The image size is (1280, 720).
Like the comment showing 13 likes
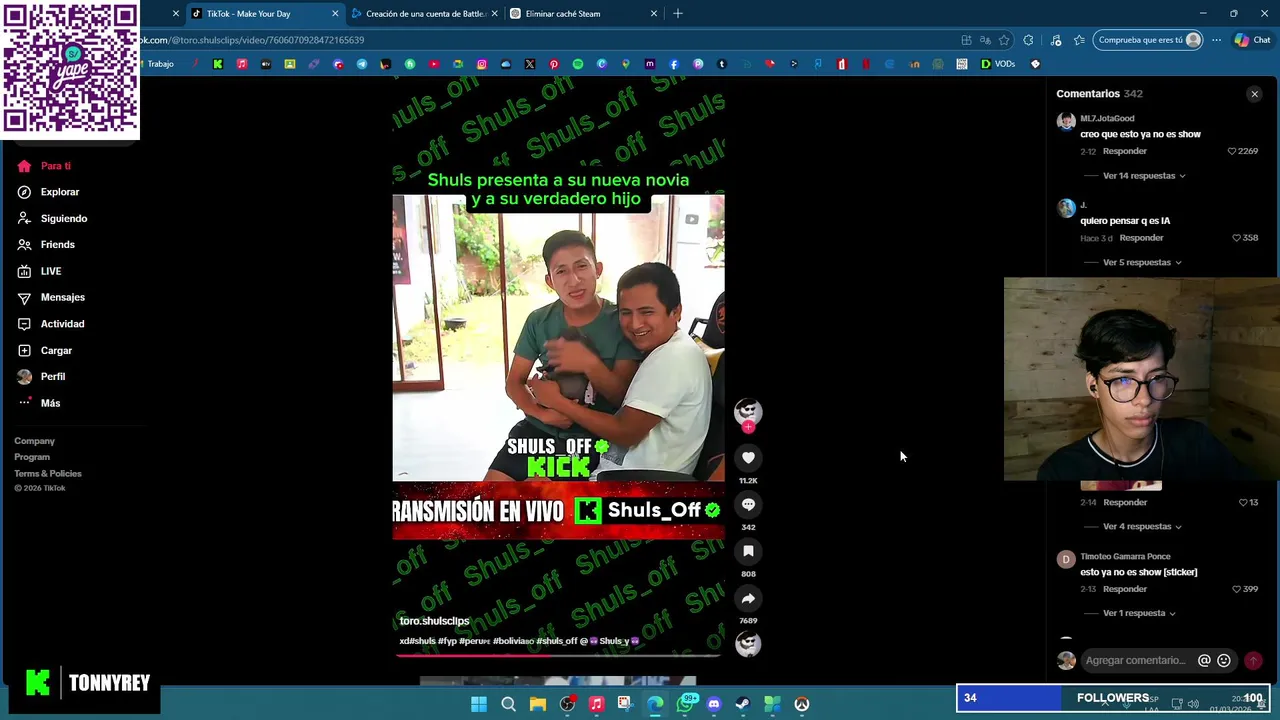point(1243,502)
